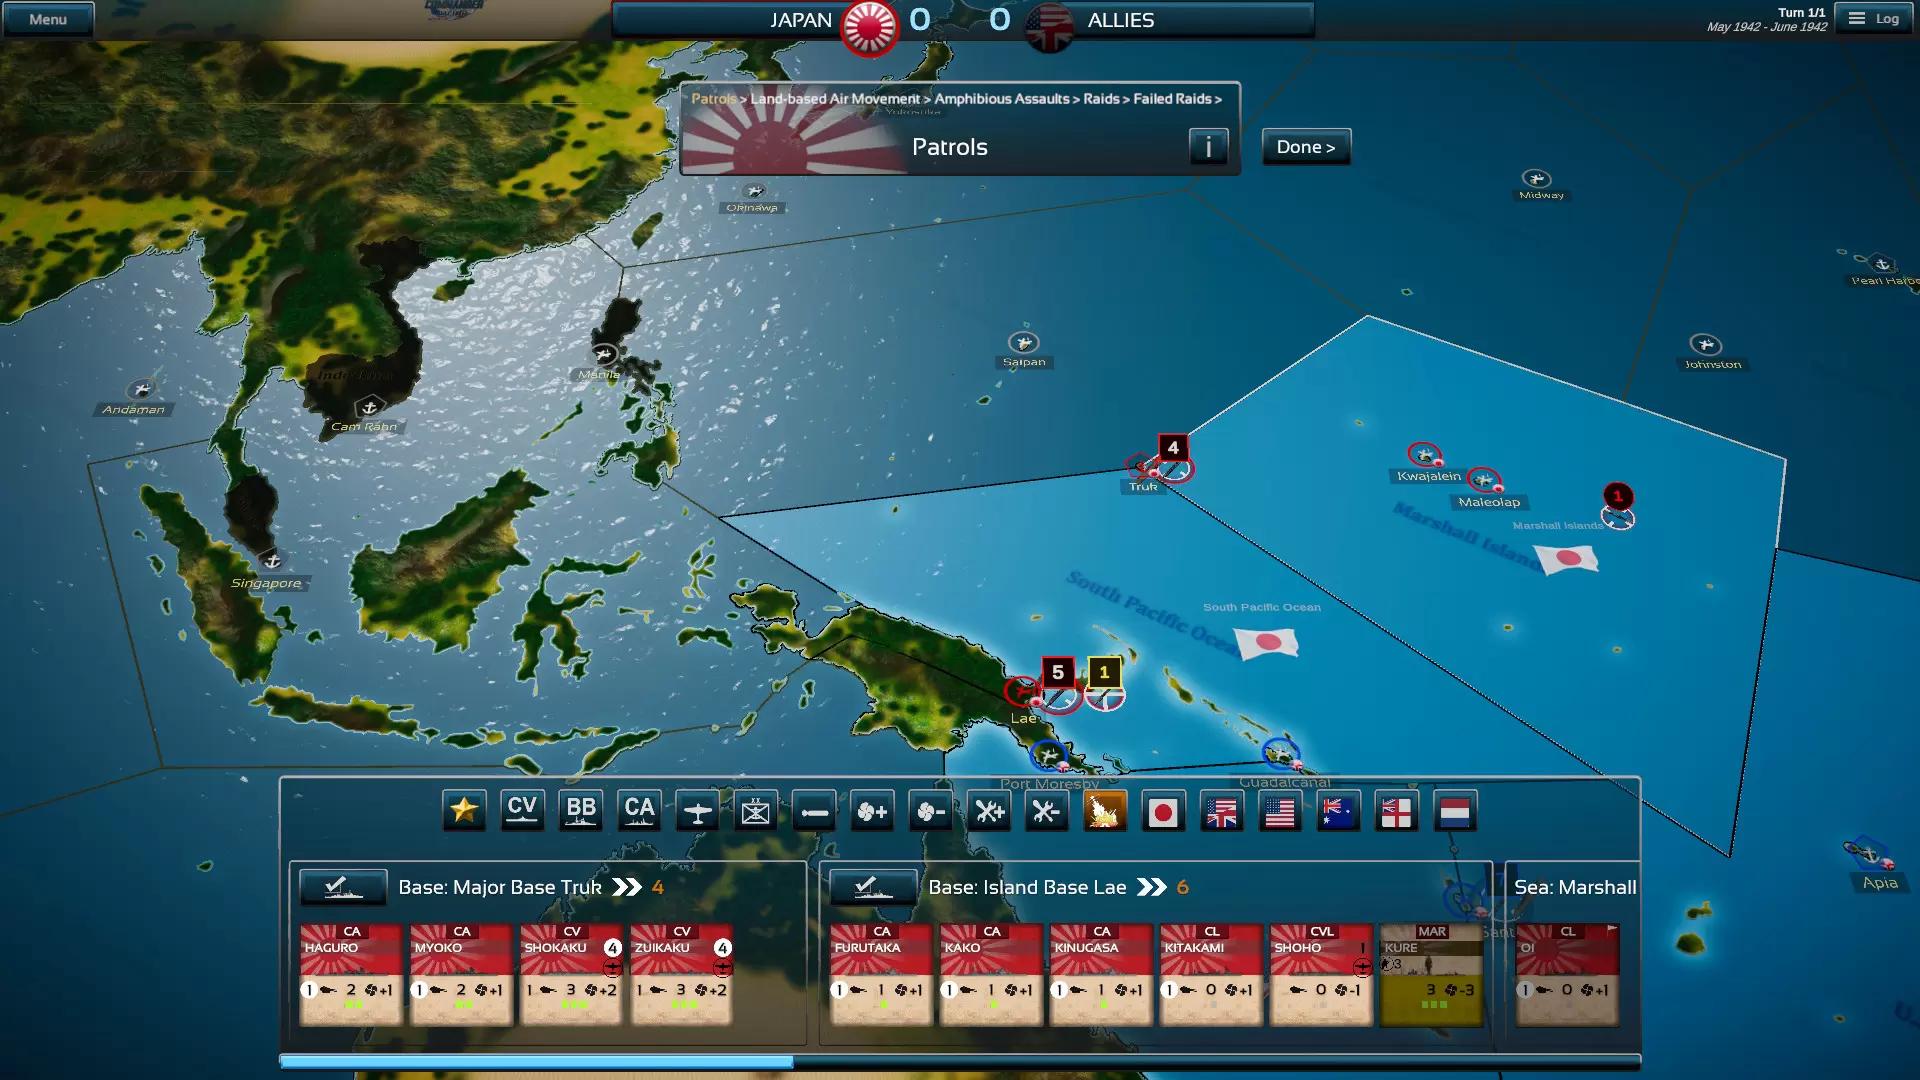Image resolution: width=1920 pixels, height=1080 pixels.
Task: Click the marine infantry unit filter icon
Action: click(x=755, y=811)
